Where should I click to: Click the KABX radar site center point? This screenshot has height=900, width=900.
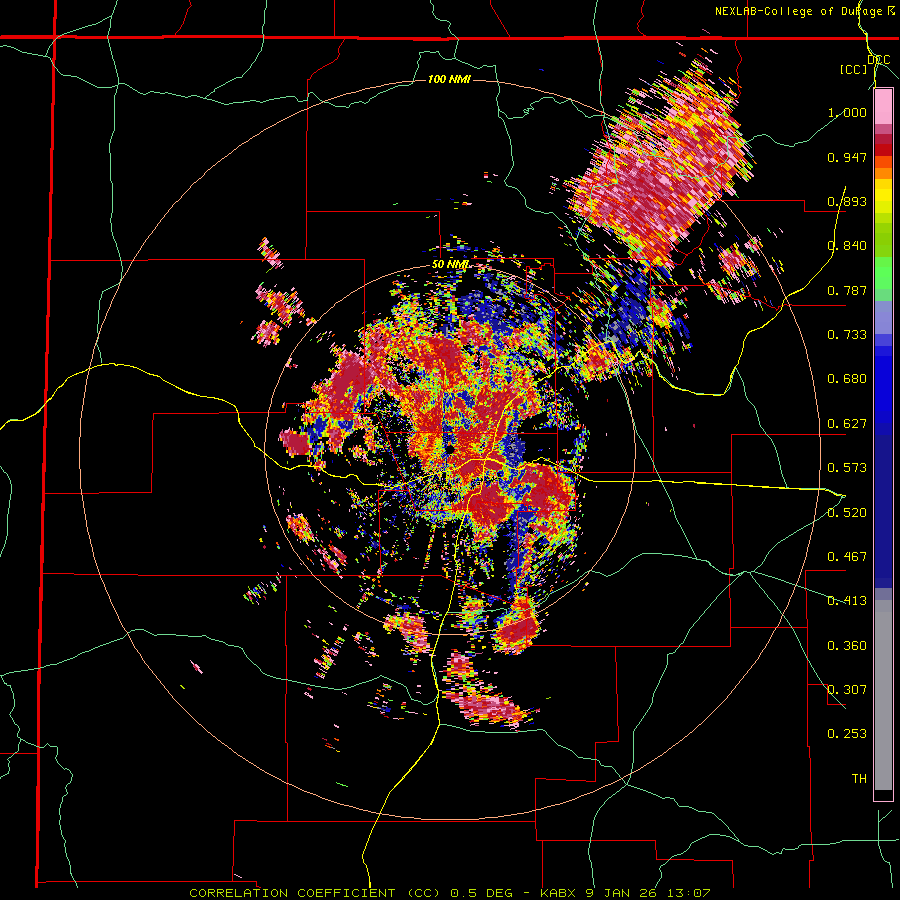click(450, 449)
